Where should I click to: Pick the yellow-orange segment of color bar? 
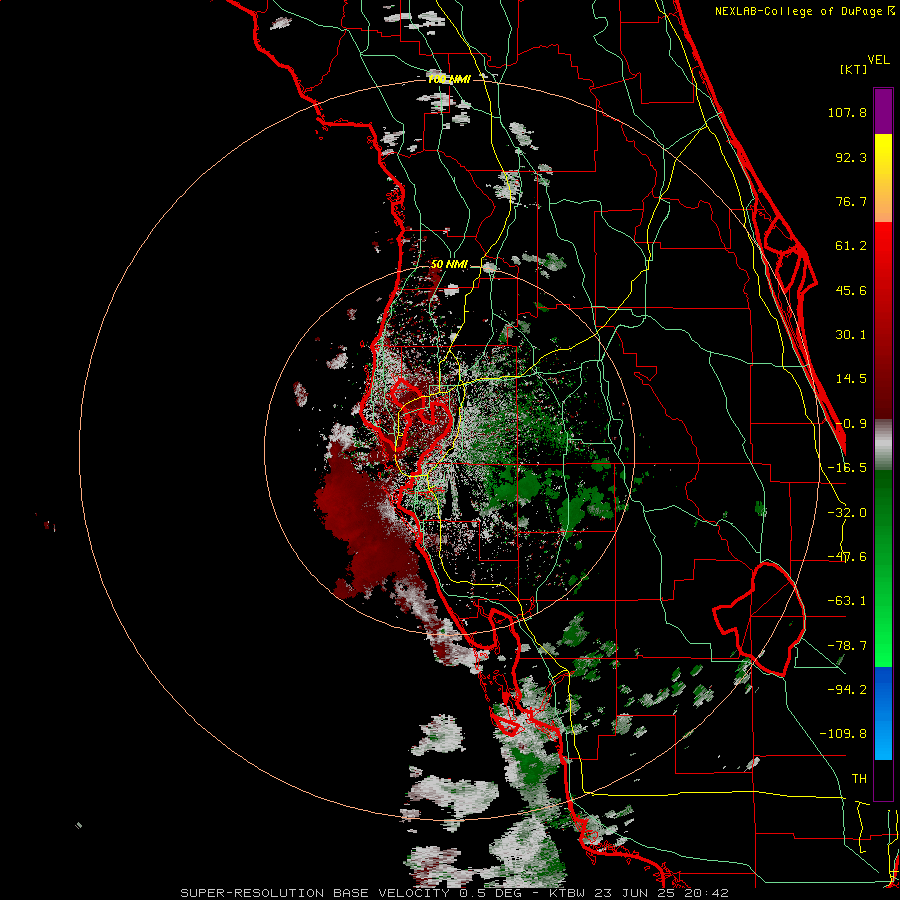(x=883, y=179)
